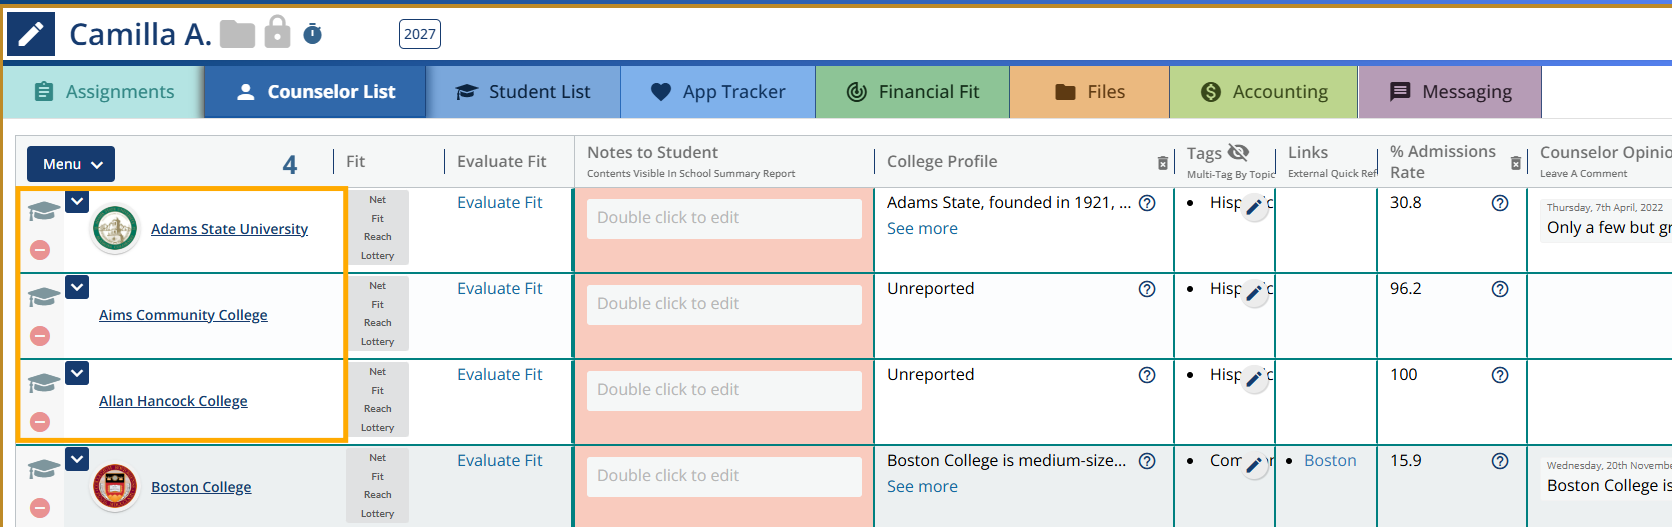Screen dimensions: 1672x527
Task: Click See more under Adams State profile
Action: click(922, 228)
